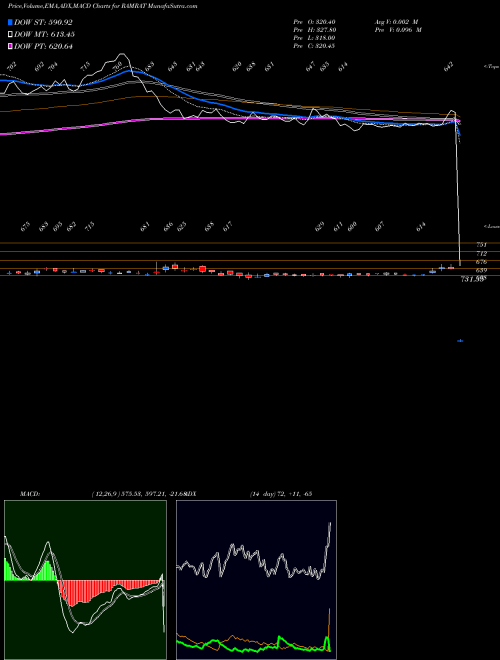The width and height of the screenshot is (500, 660).
Task: Click the blue DOW ST legend swatch
Action: coord(11,22)
